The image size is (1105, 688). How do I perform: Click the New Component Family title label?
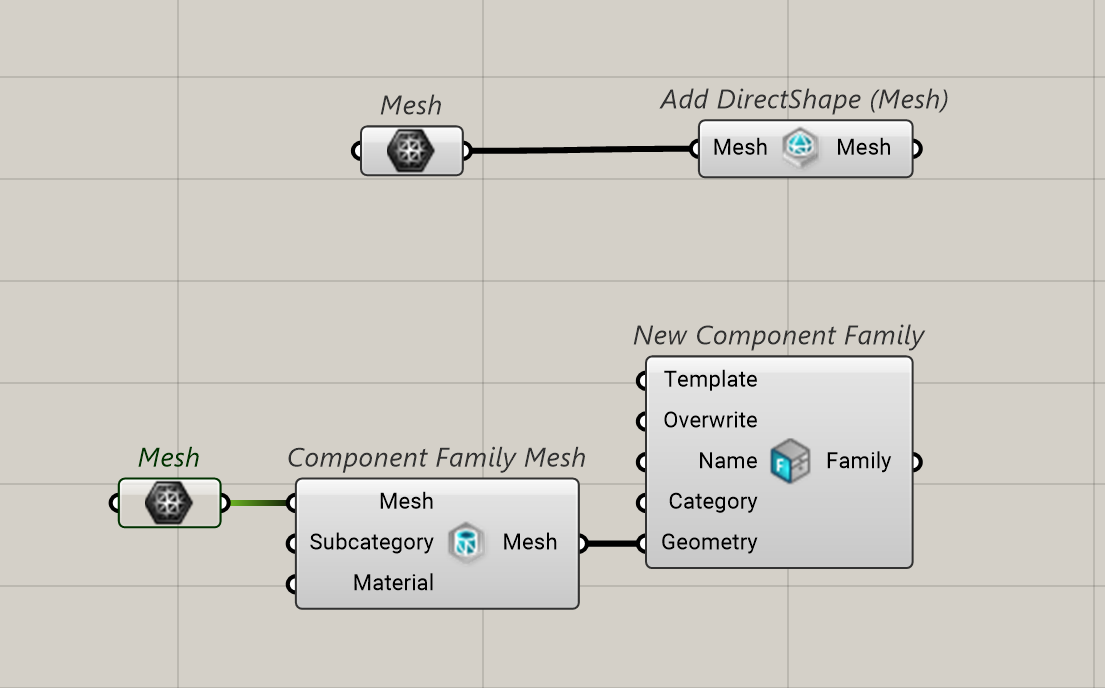779,336
